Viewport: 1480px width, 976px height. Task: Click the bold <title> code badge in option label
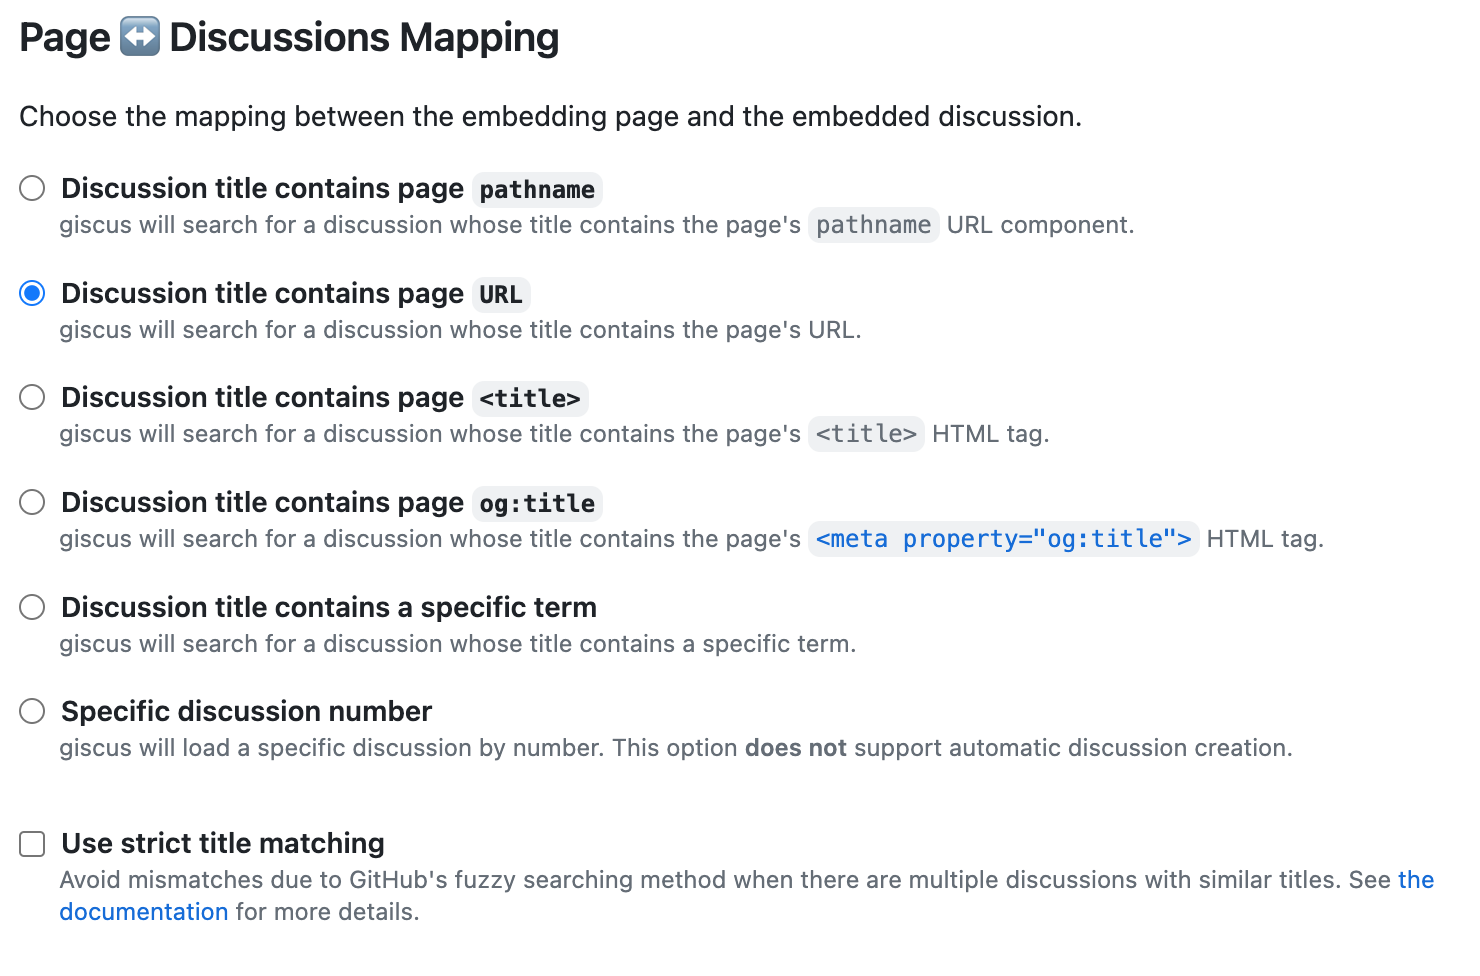(530, 398)
